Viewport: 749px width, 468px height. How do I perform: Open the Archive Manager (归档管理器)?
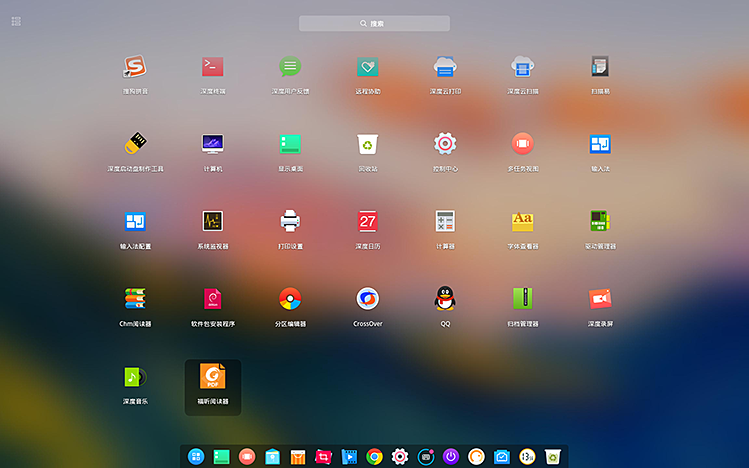point(522,298)
